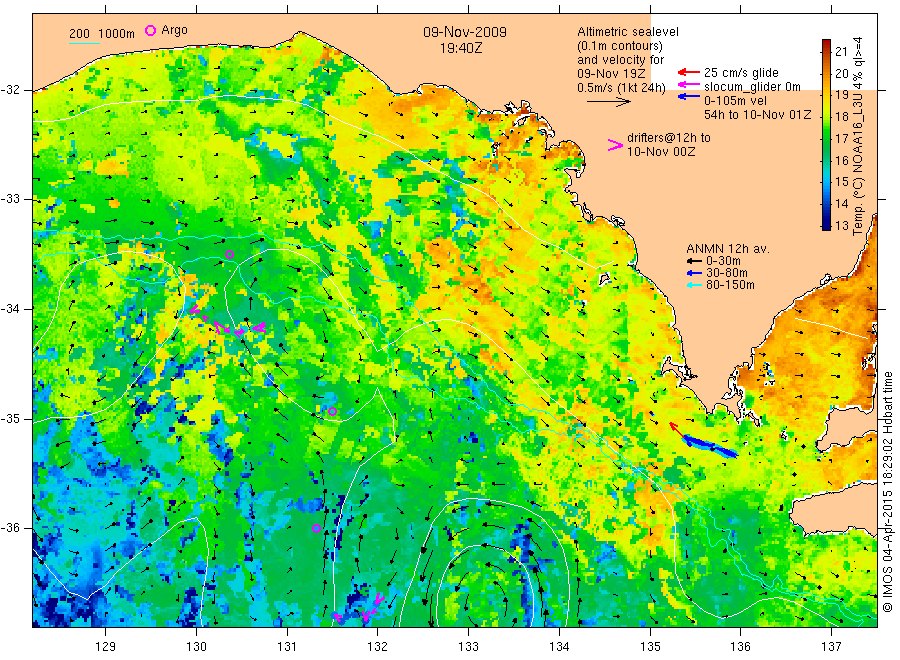Click the longitude label 133
Viewport: 900px width, 660px height.
click(x=468, y=647)
